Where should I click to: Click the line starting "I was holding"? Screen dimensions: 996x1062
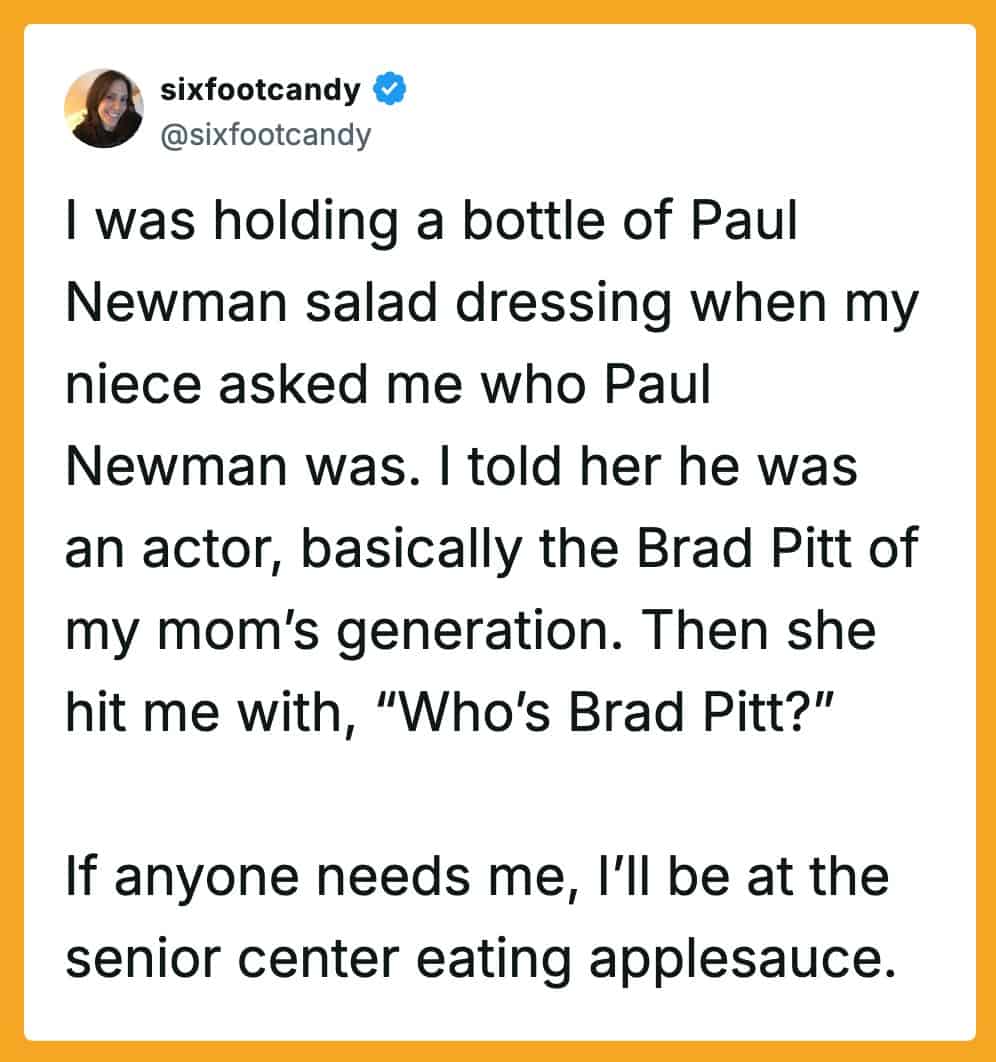(430, 224)
